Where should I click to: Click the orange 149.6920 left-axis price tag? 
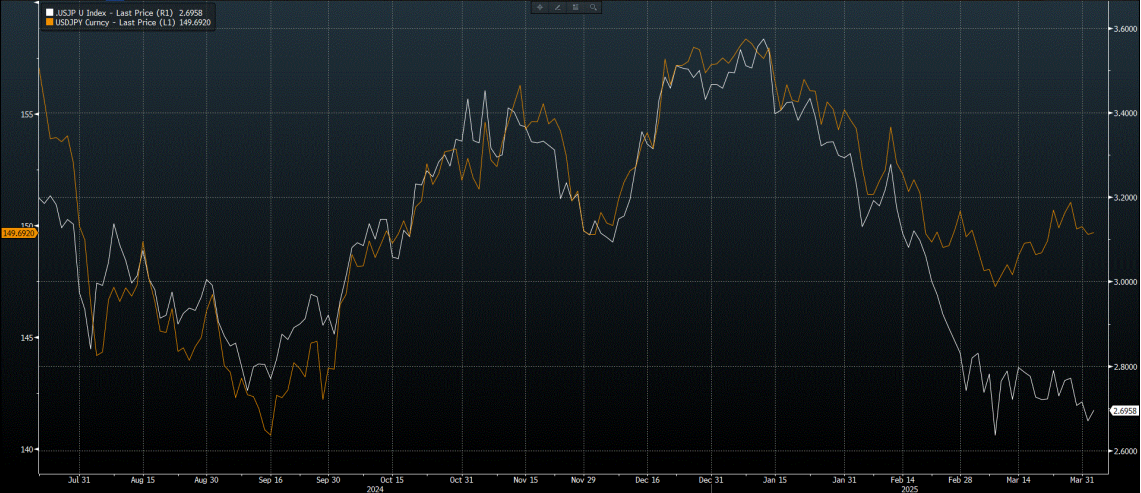(19, 233)
